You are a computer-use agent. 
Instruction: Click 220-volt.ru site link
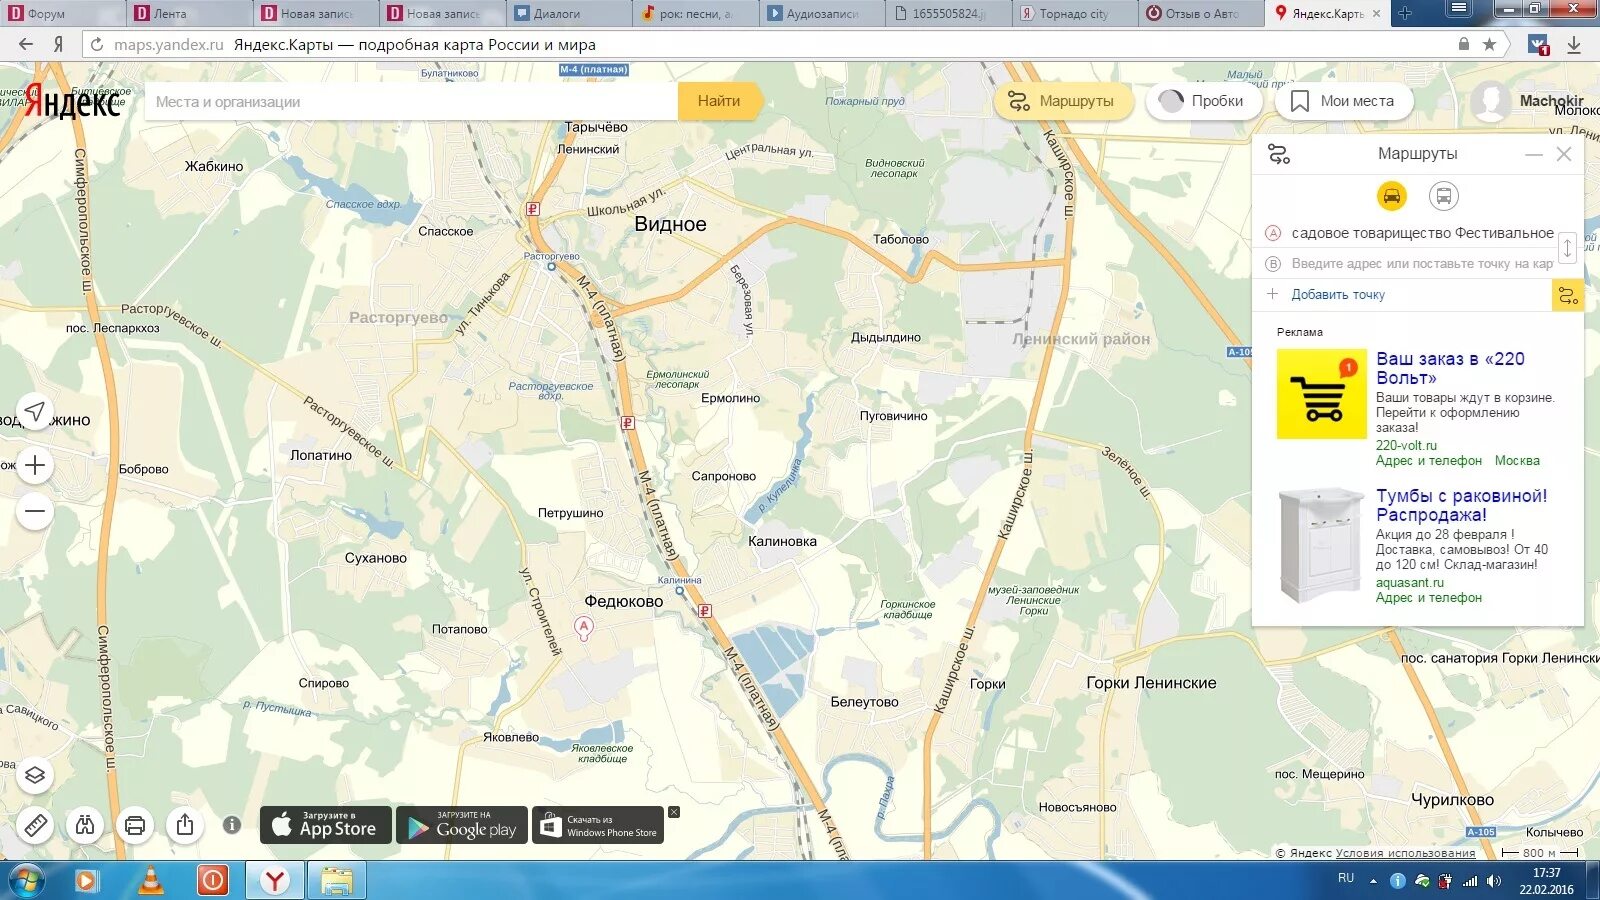(x=1406, y=446)
